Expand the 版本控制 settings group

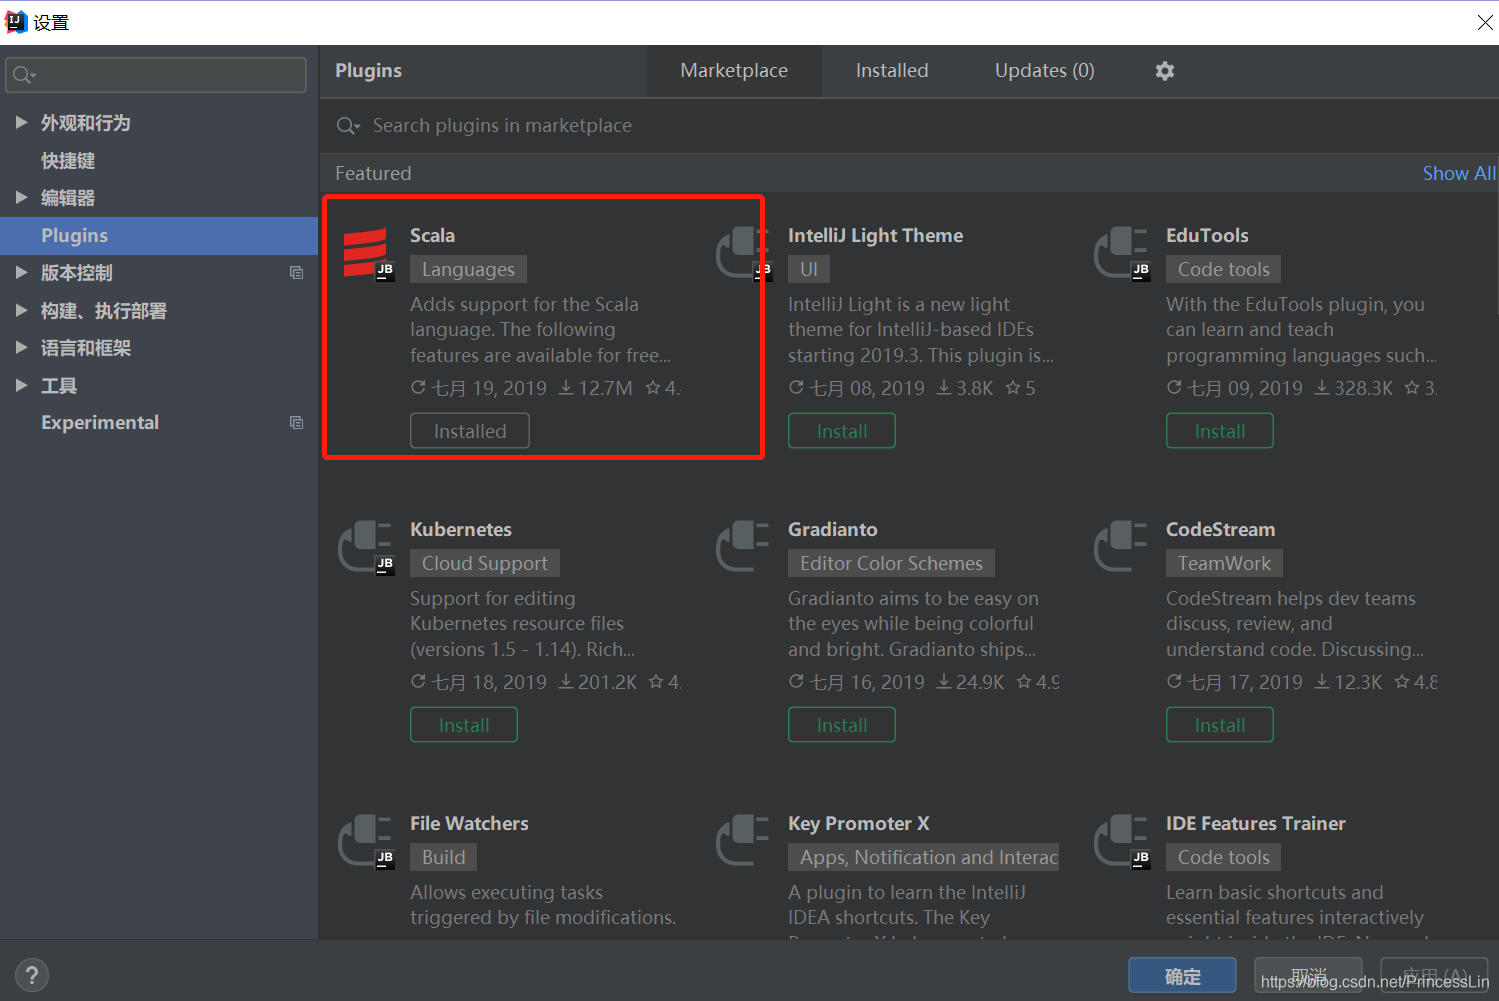click(21, 272)
